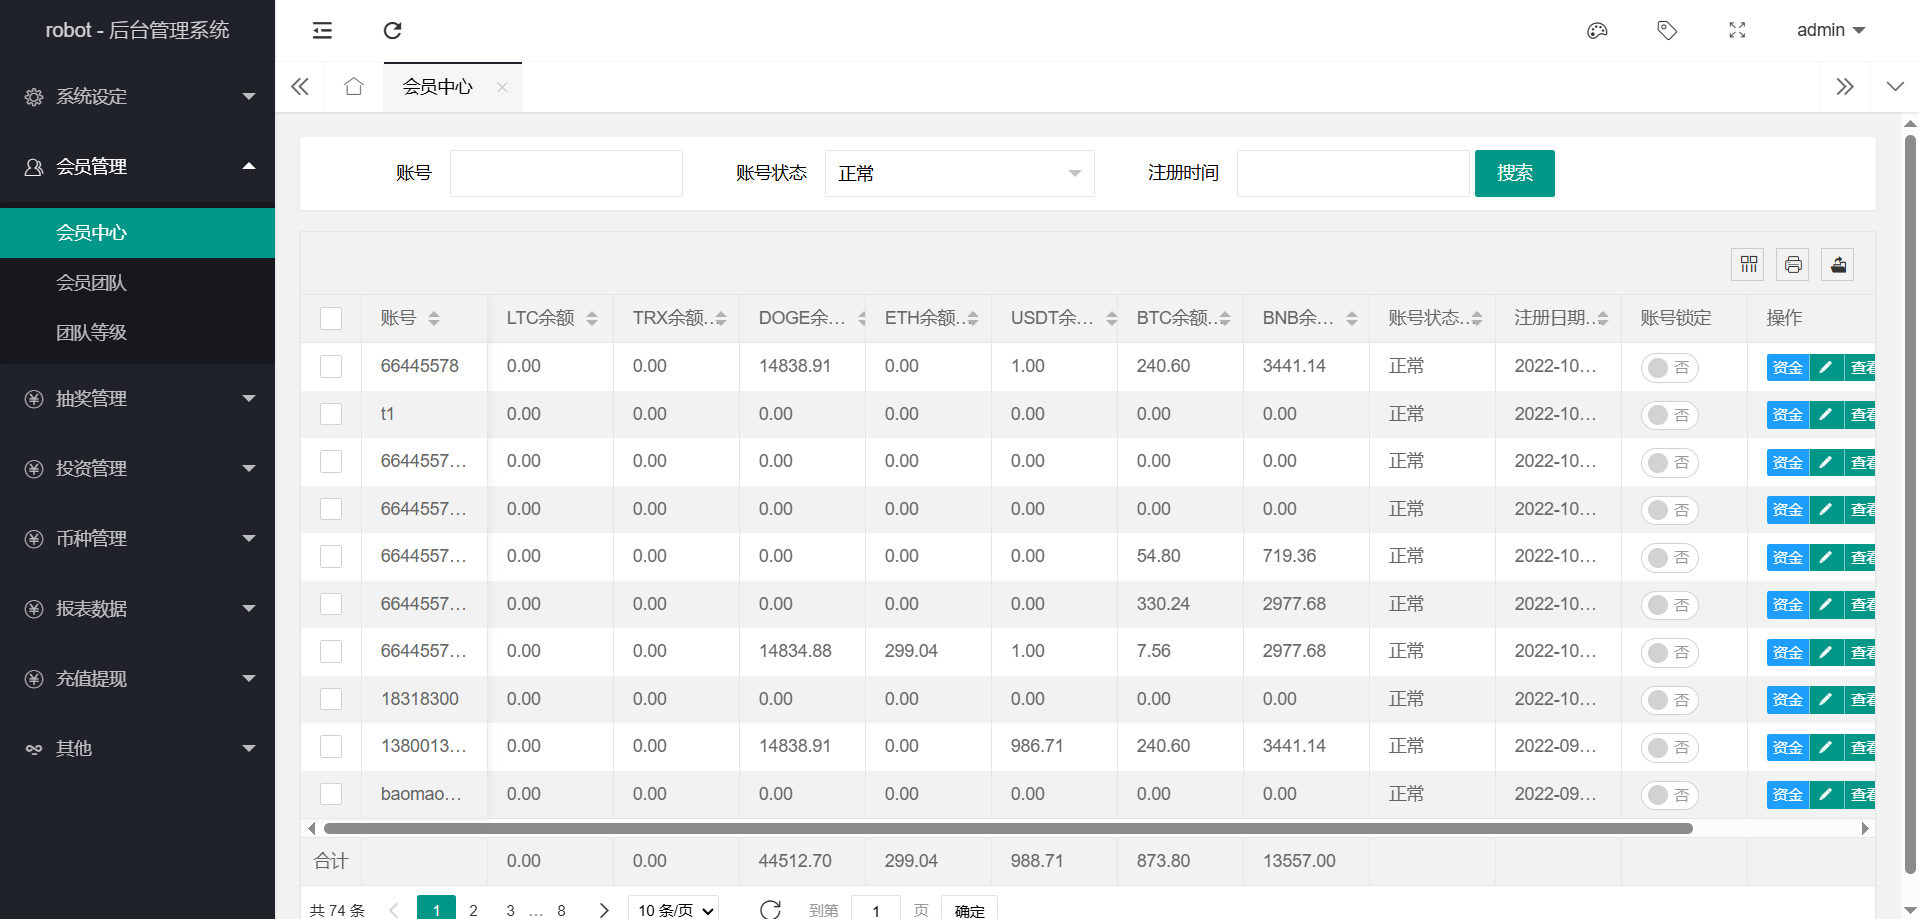Click the home tab icon
The height and width of the screenshot is (919, 1919).
(x=353, y=87)
